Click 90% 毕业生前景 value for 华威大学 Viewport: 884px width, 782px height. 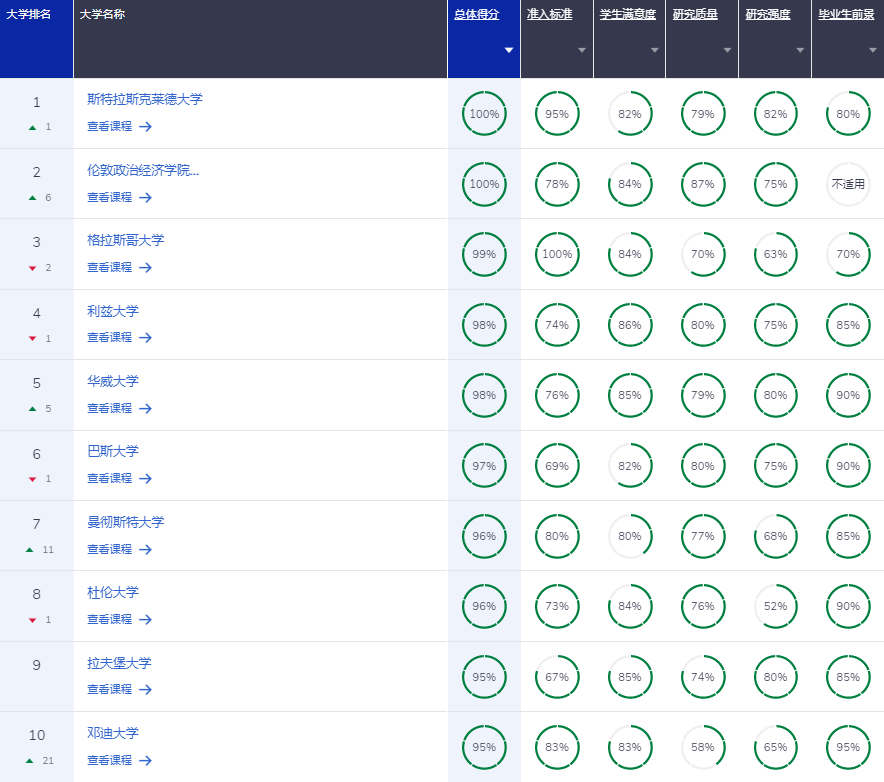848,395
